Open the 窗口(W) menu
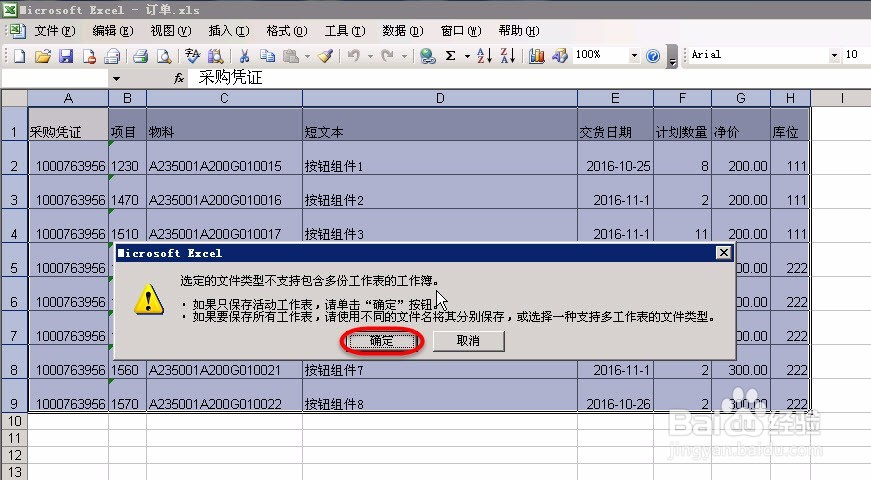Image resolution: width=871 pixels, height=480 pixels. point(460,31)
